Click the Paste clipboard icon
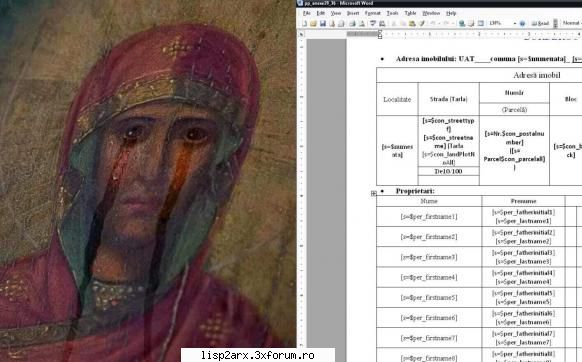Image resolution: width=582 pixels, height=362 pixels. 412,23
